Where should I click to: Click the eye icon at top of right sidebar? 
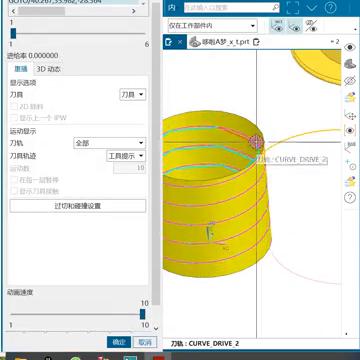[x=350, y=47]
